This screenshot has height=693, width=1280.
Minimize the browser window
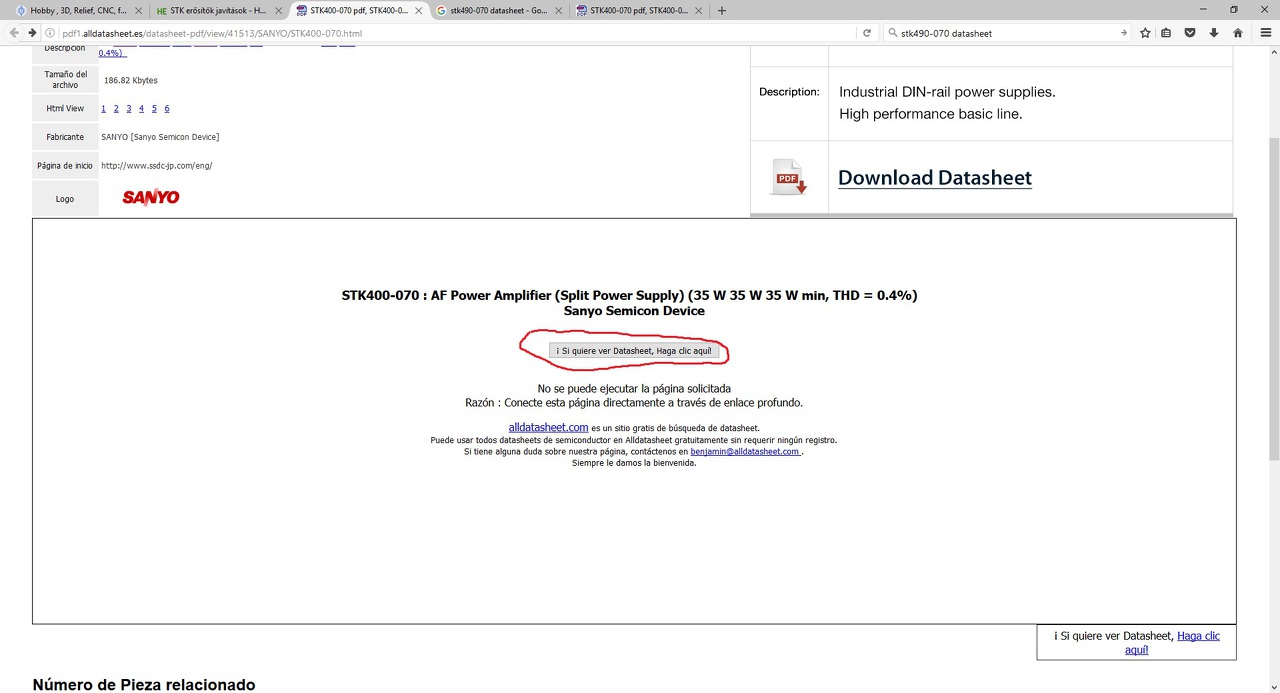point(1205,10)
